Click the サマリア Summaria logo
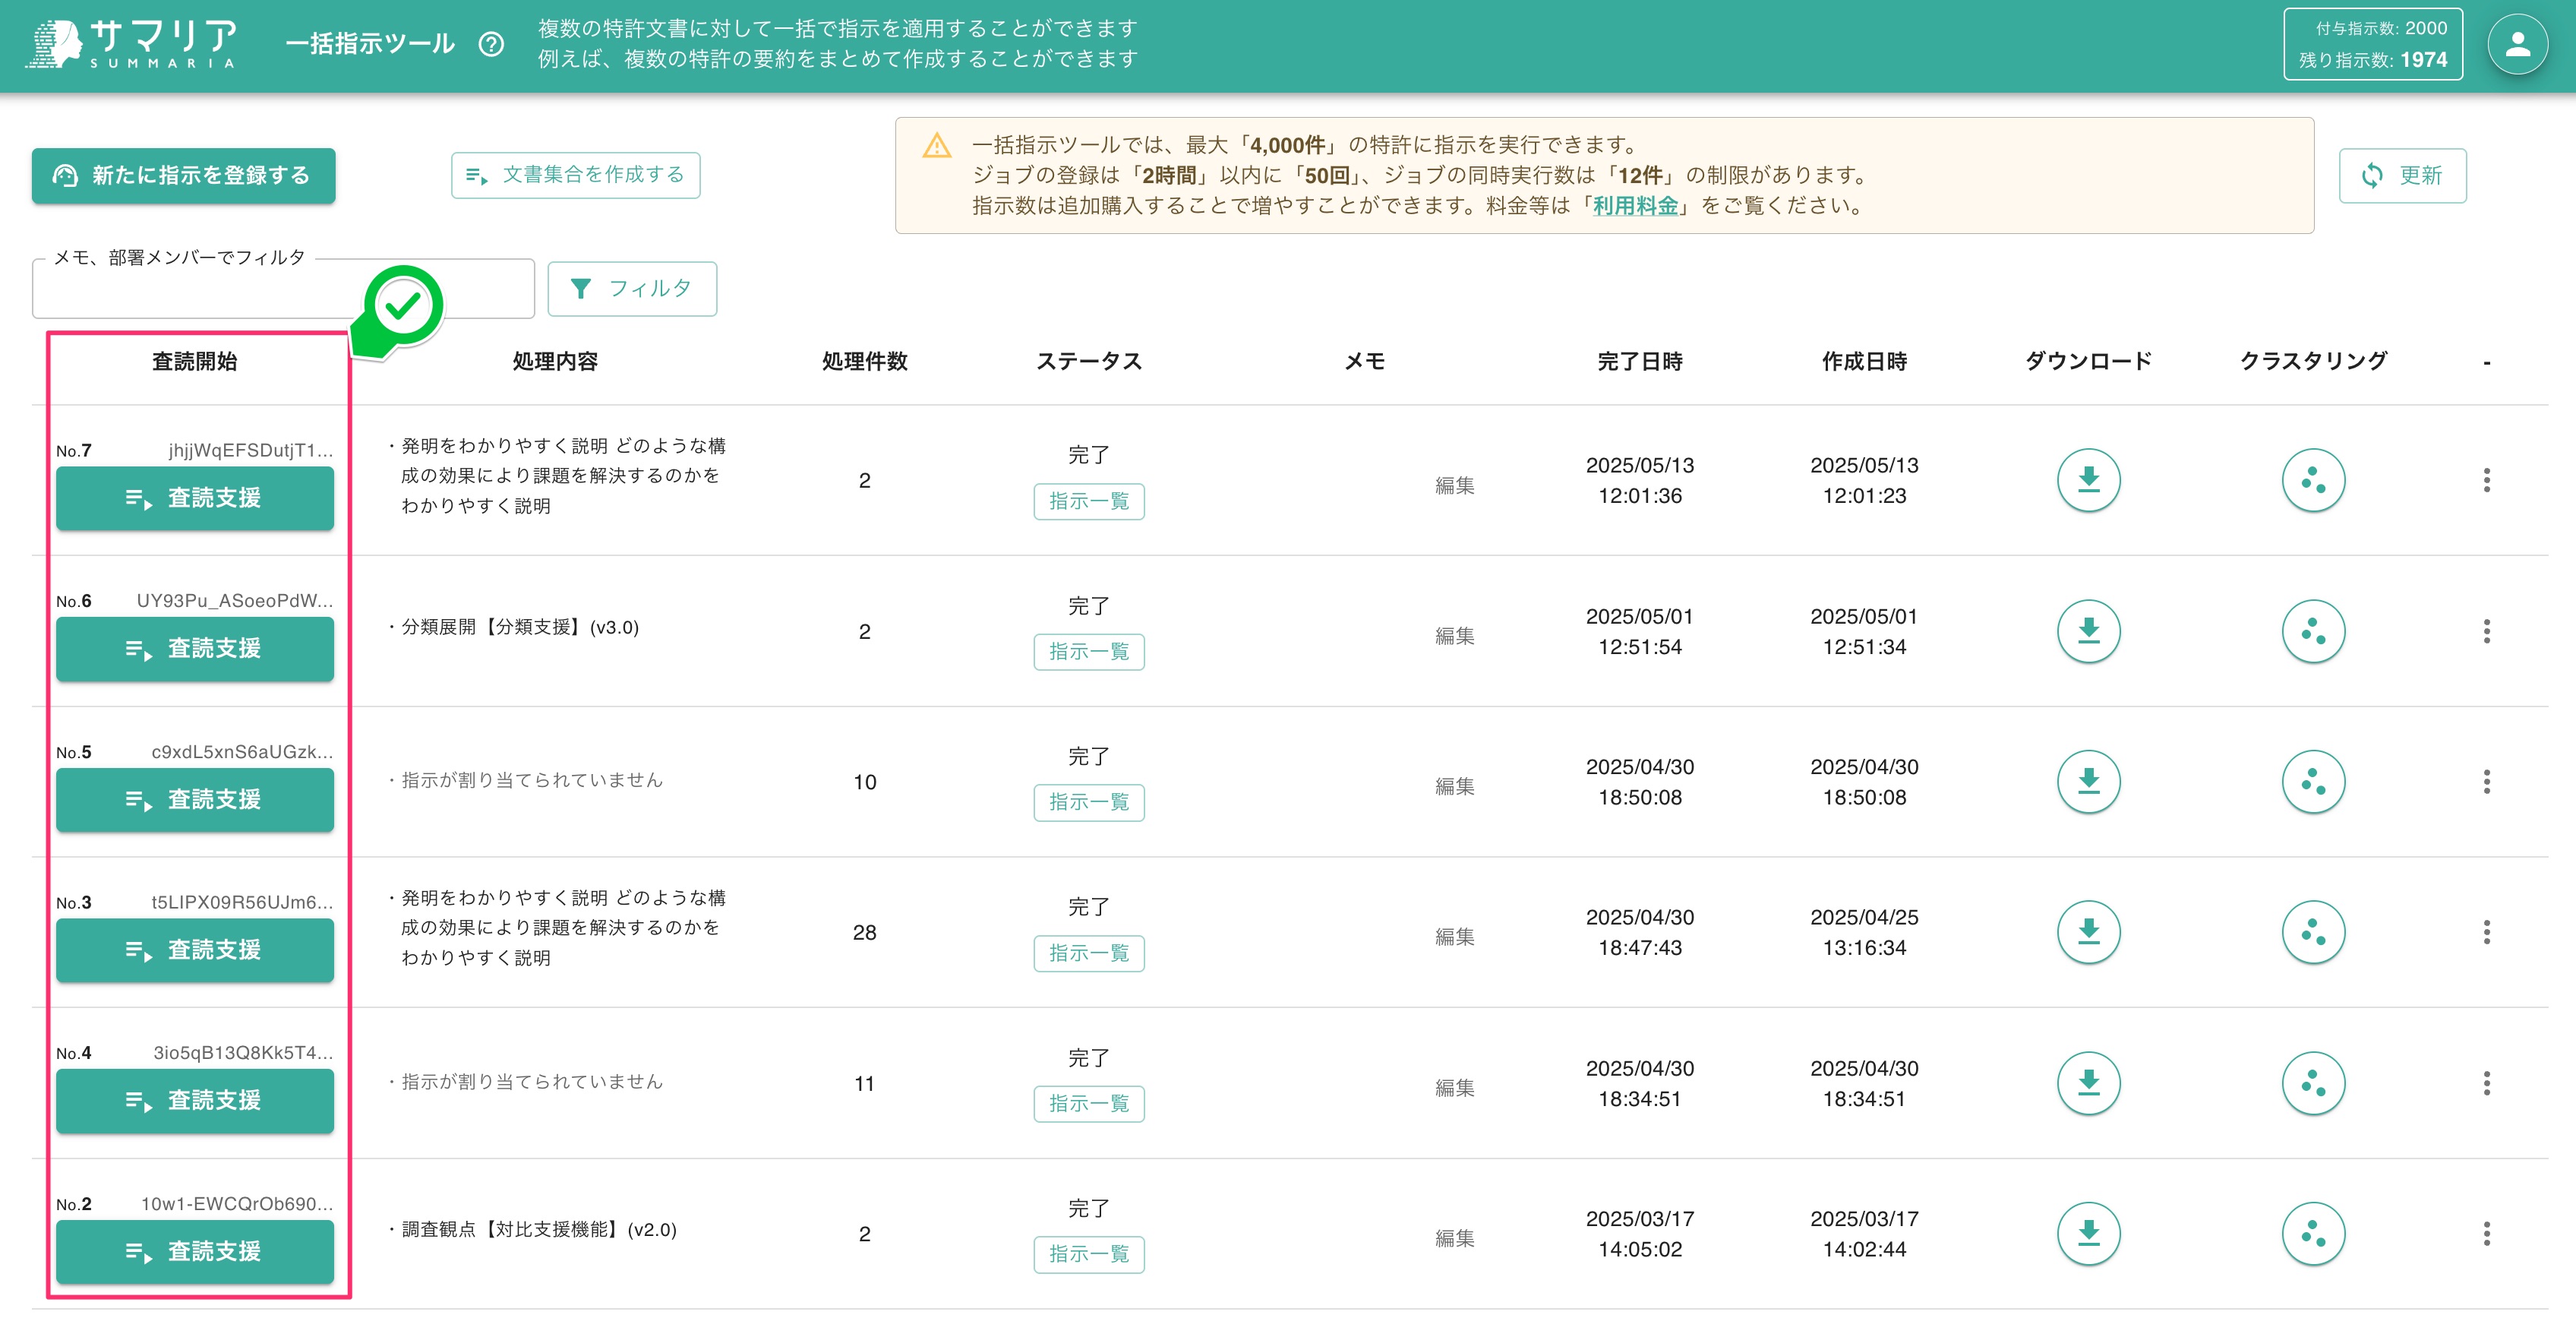 pyautogui.click(x=133, y=44)
